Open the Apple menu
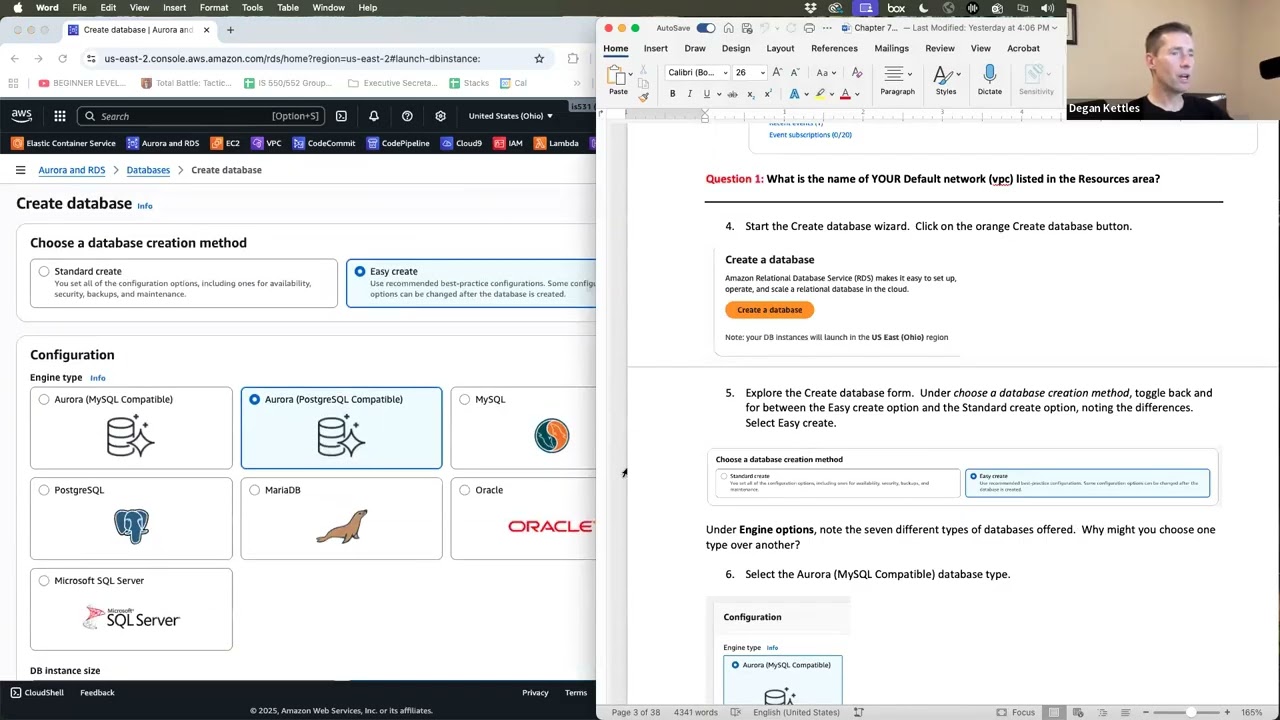1280x720 pixels. [x=17, y=8]
